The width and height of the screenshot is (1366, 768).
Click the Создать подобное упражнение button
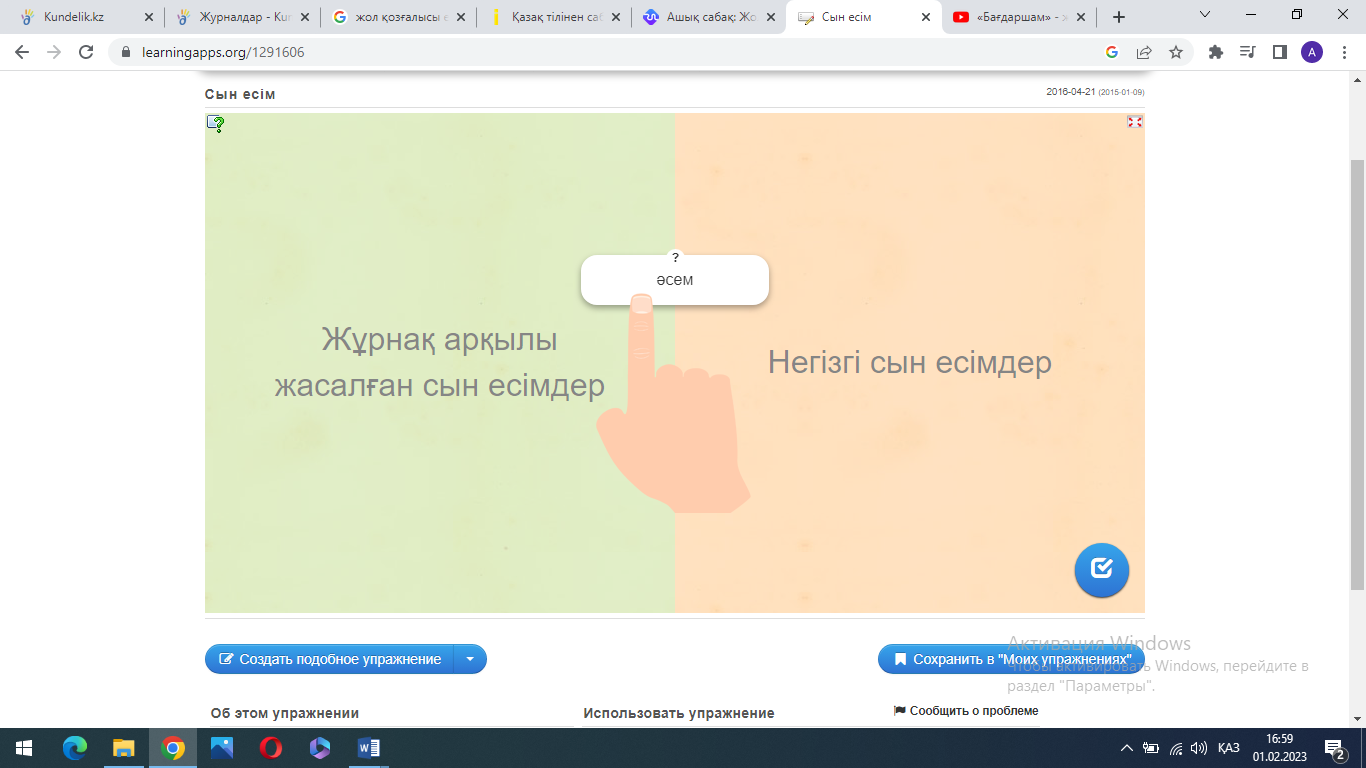click(330, 659)
